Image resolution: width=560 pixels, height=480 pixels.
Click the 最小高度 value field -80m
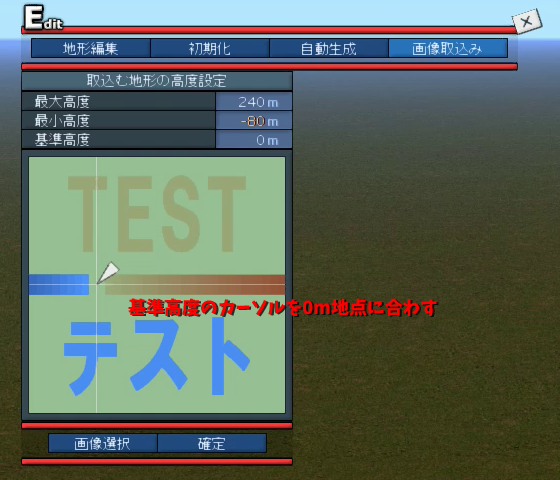coord(254,121)
